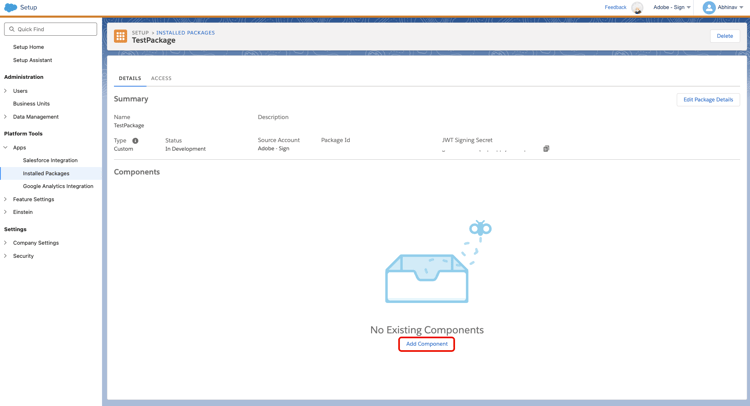Image resolution: width=750 pixels, height=406 pixels.
Task: Expand Company Settings section
Action: [x=5, y=243]
